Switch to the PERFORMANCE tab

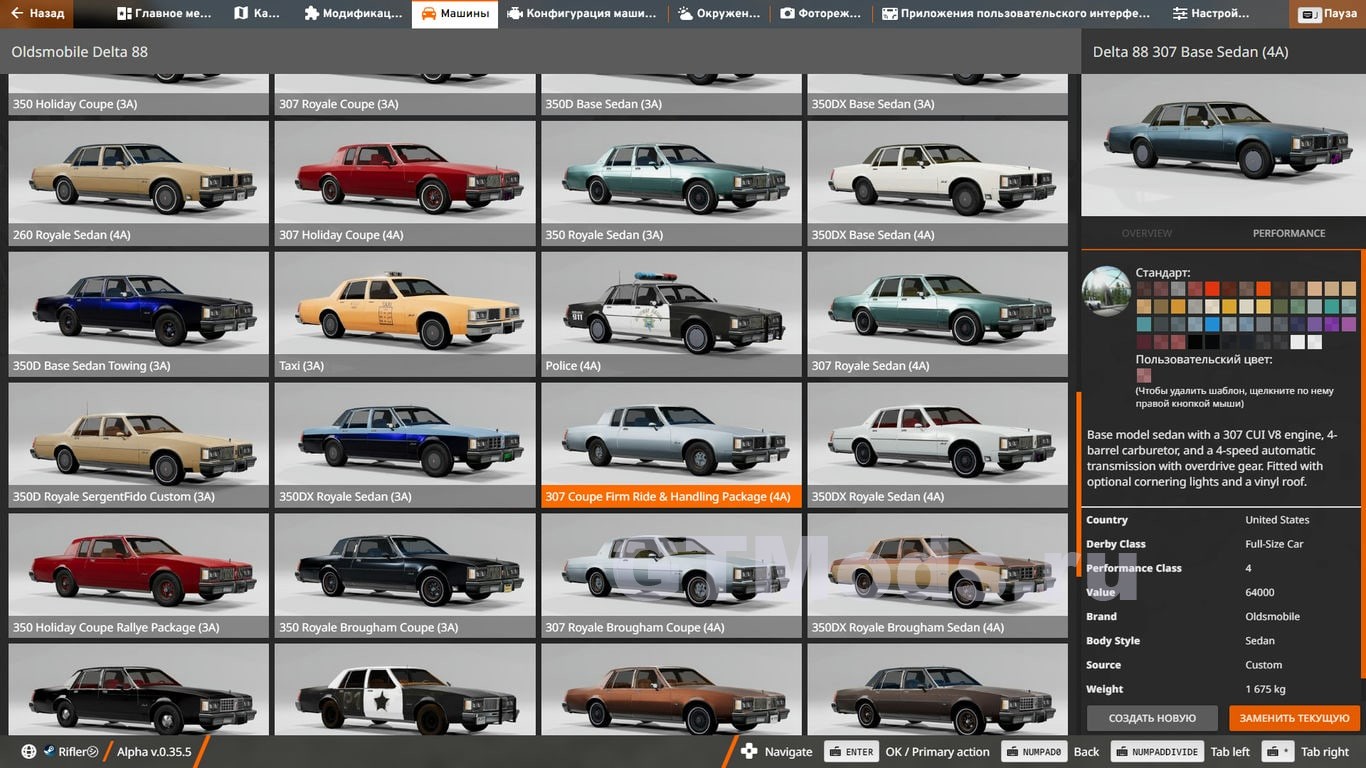[x=1289, y=233]
